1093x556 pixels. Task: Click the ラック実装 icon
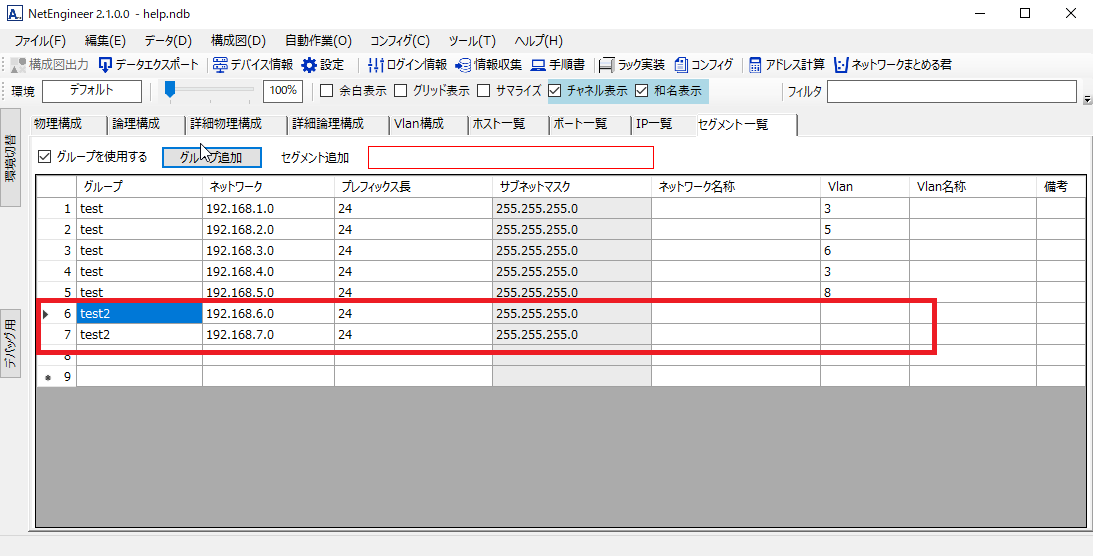pyautogui.click(x=606, y=65)
